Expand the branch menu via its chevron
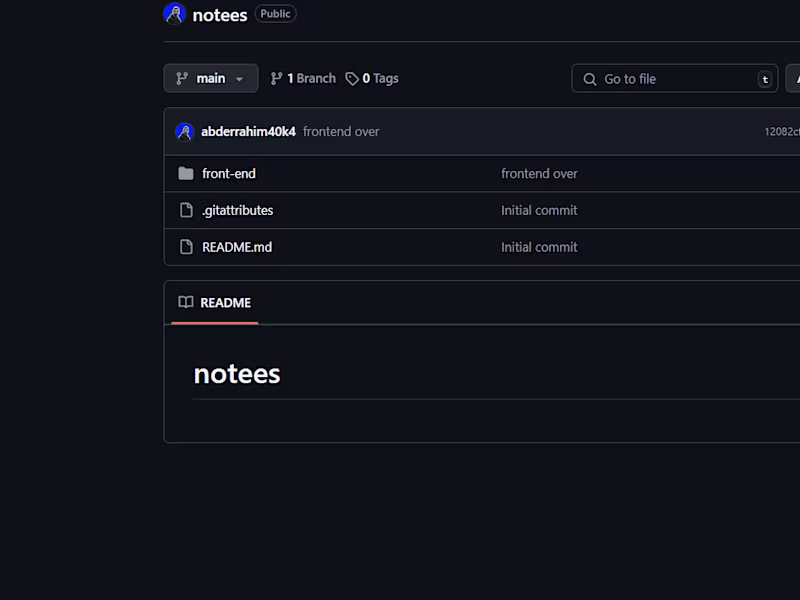 [x=240, y=78]
